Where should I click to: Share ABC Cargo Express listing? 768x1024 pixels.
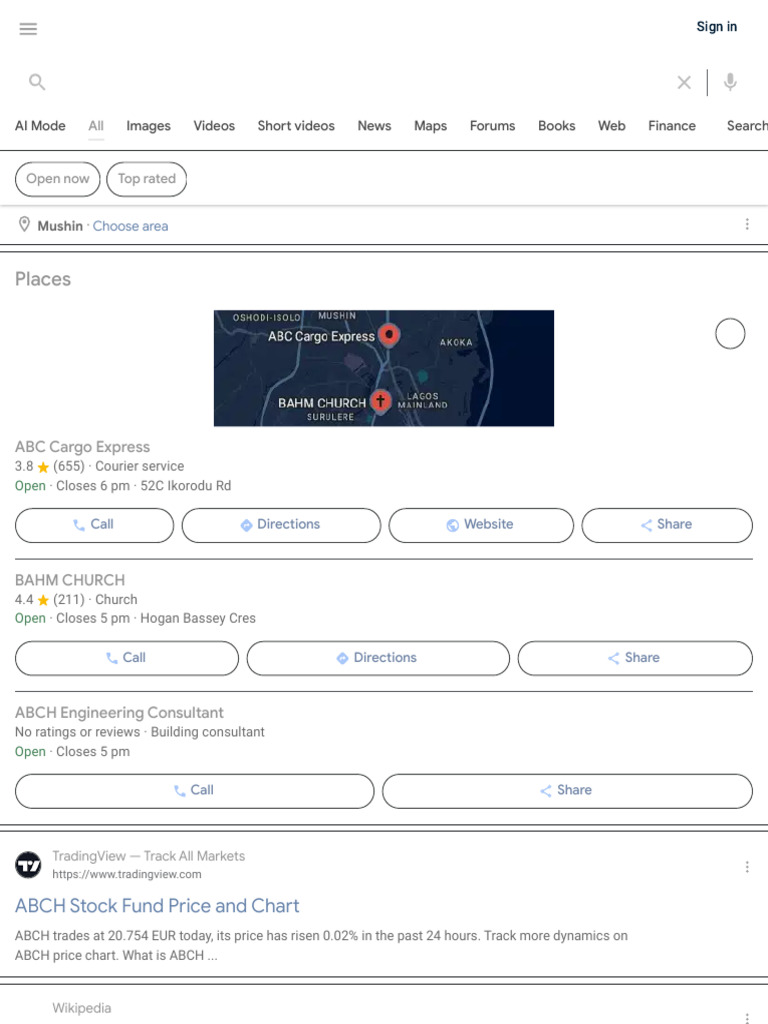(x=667, y=525)
